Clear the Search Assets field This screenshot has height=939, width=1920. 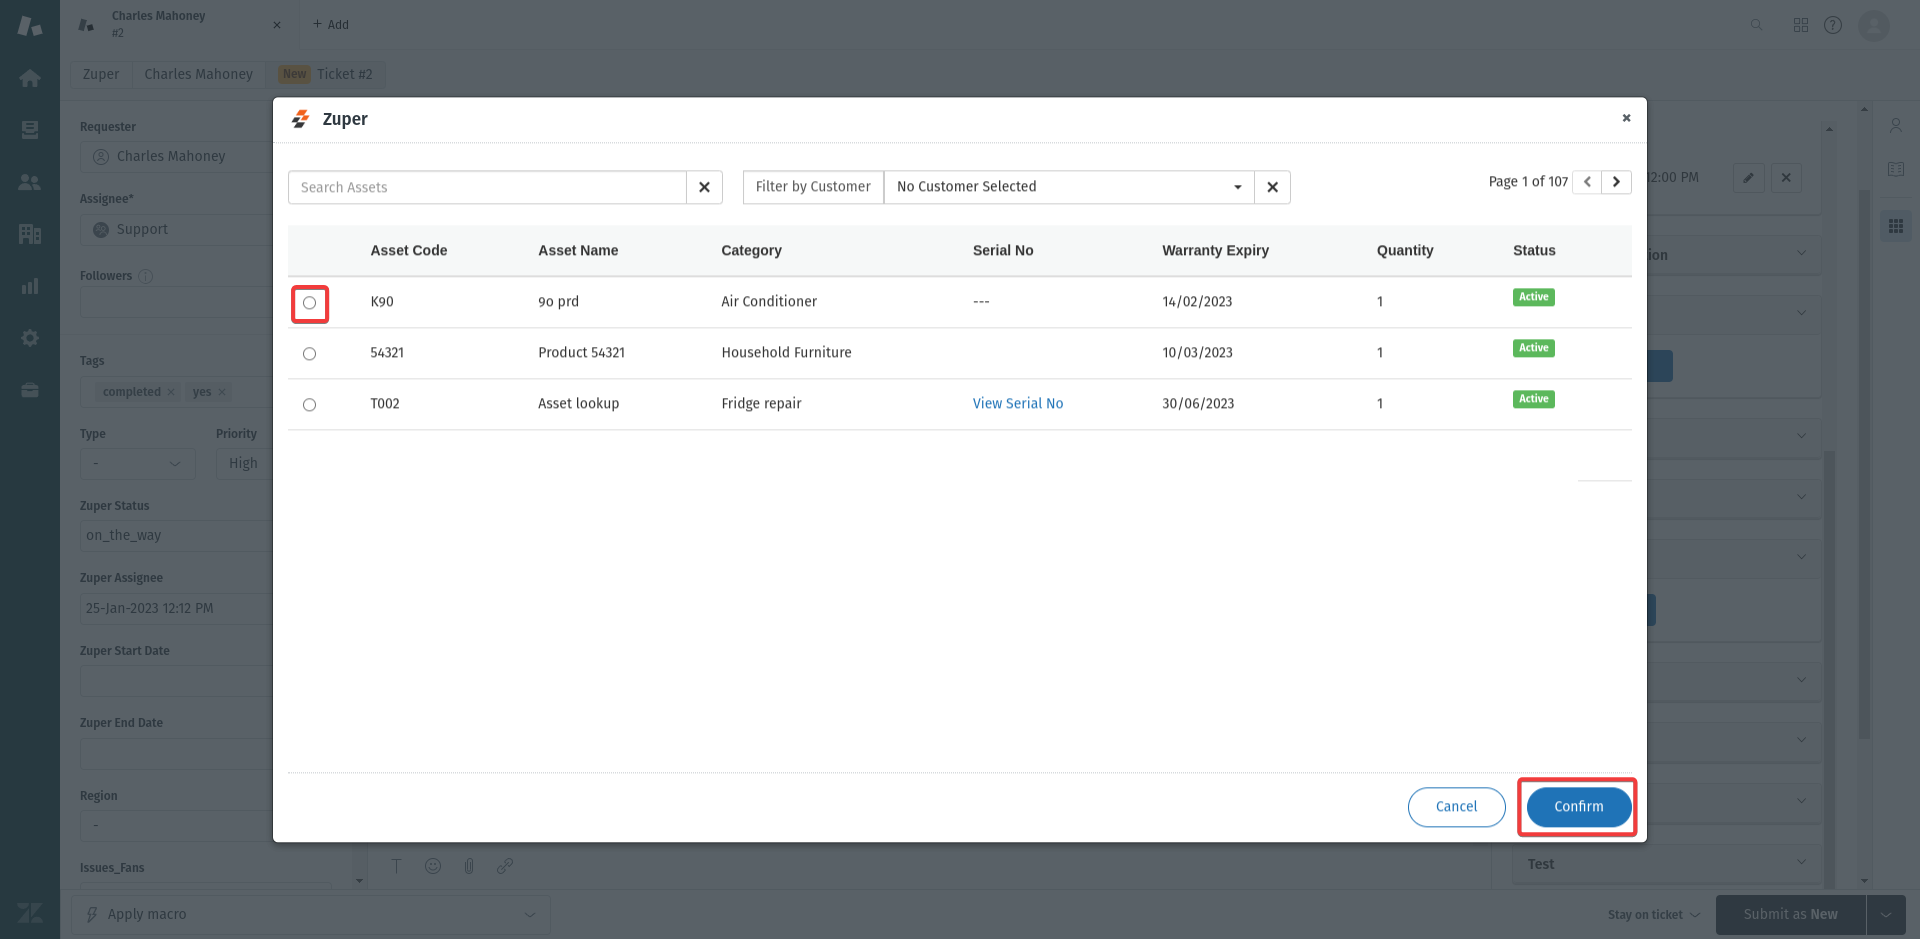coord(704,187)
